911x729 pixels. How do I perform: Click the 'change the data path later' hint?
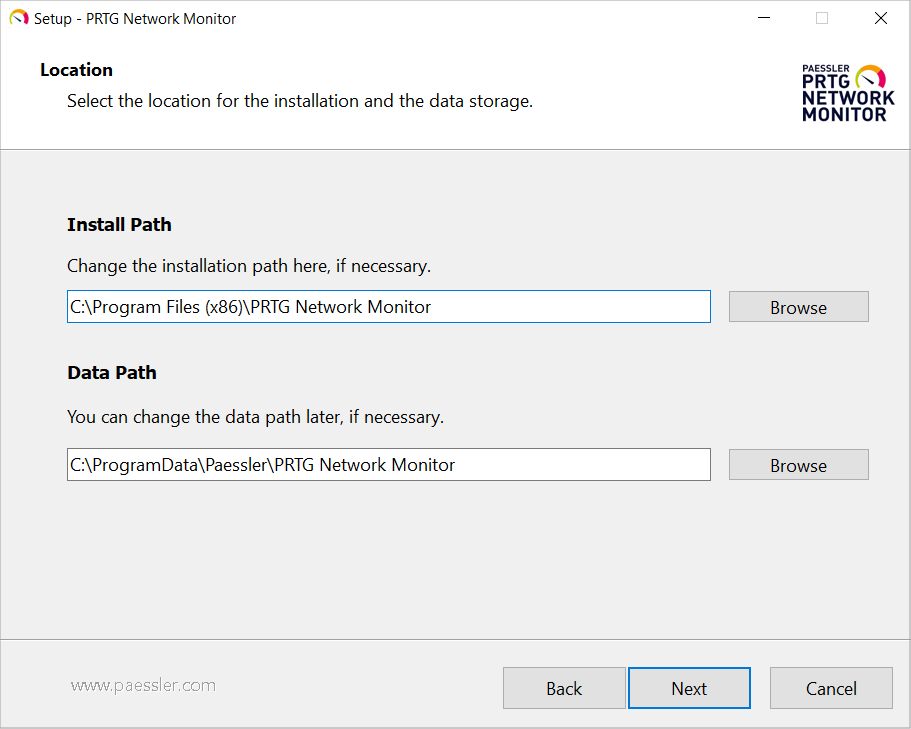[255, 417]
